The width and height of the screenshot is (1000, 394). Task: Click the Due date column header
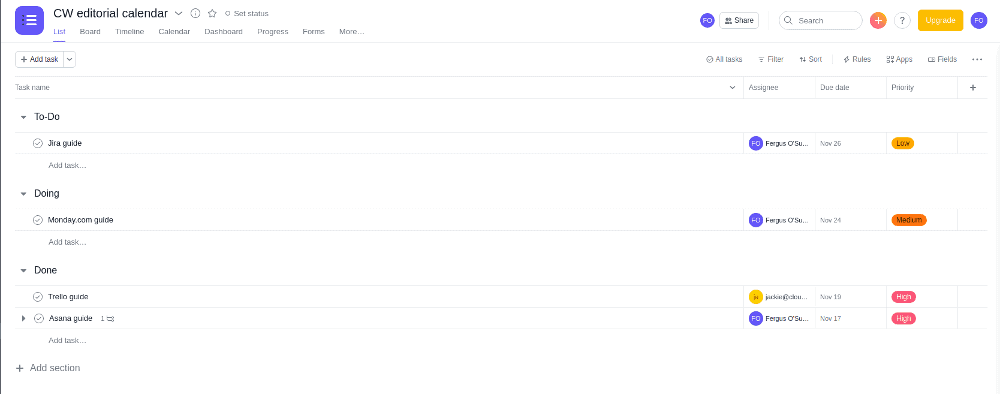pyautogui.click(x=835, y=87)
